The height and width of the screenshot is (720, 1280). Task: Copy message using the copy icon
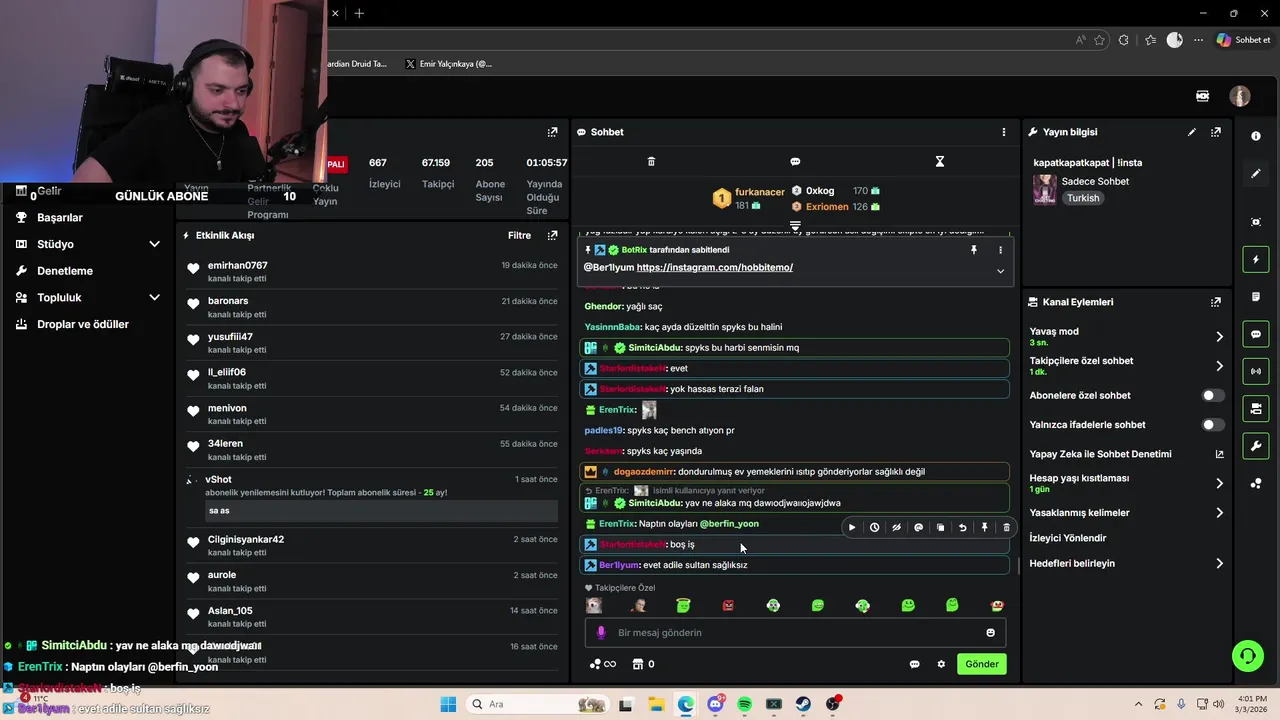click(940, 527)
